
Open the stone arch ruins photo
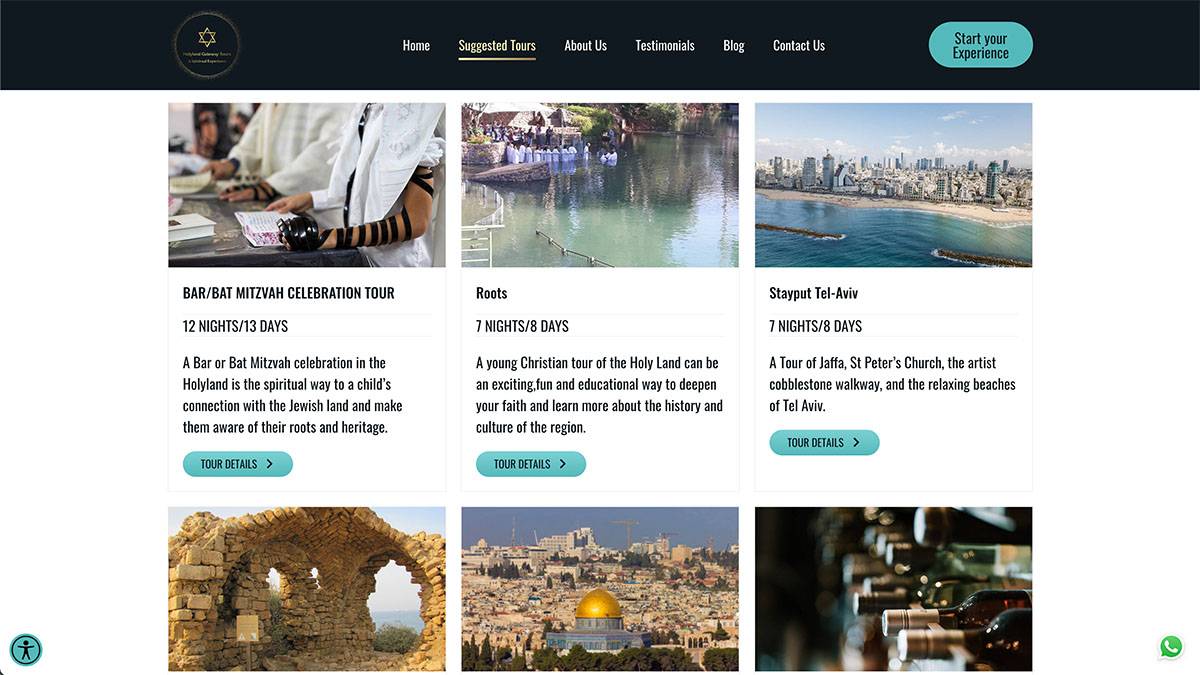pos(307,589)
